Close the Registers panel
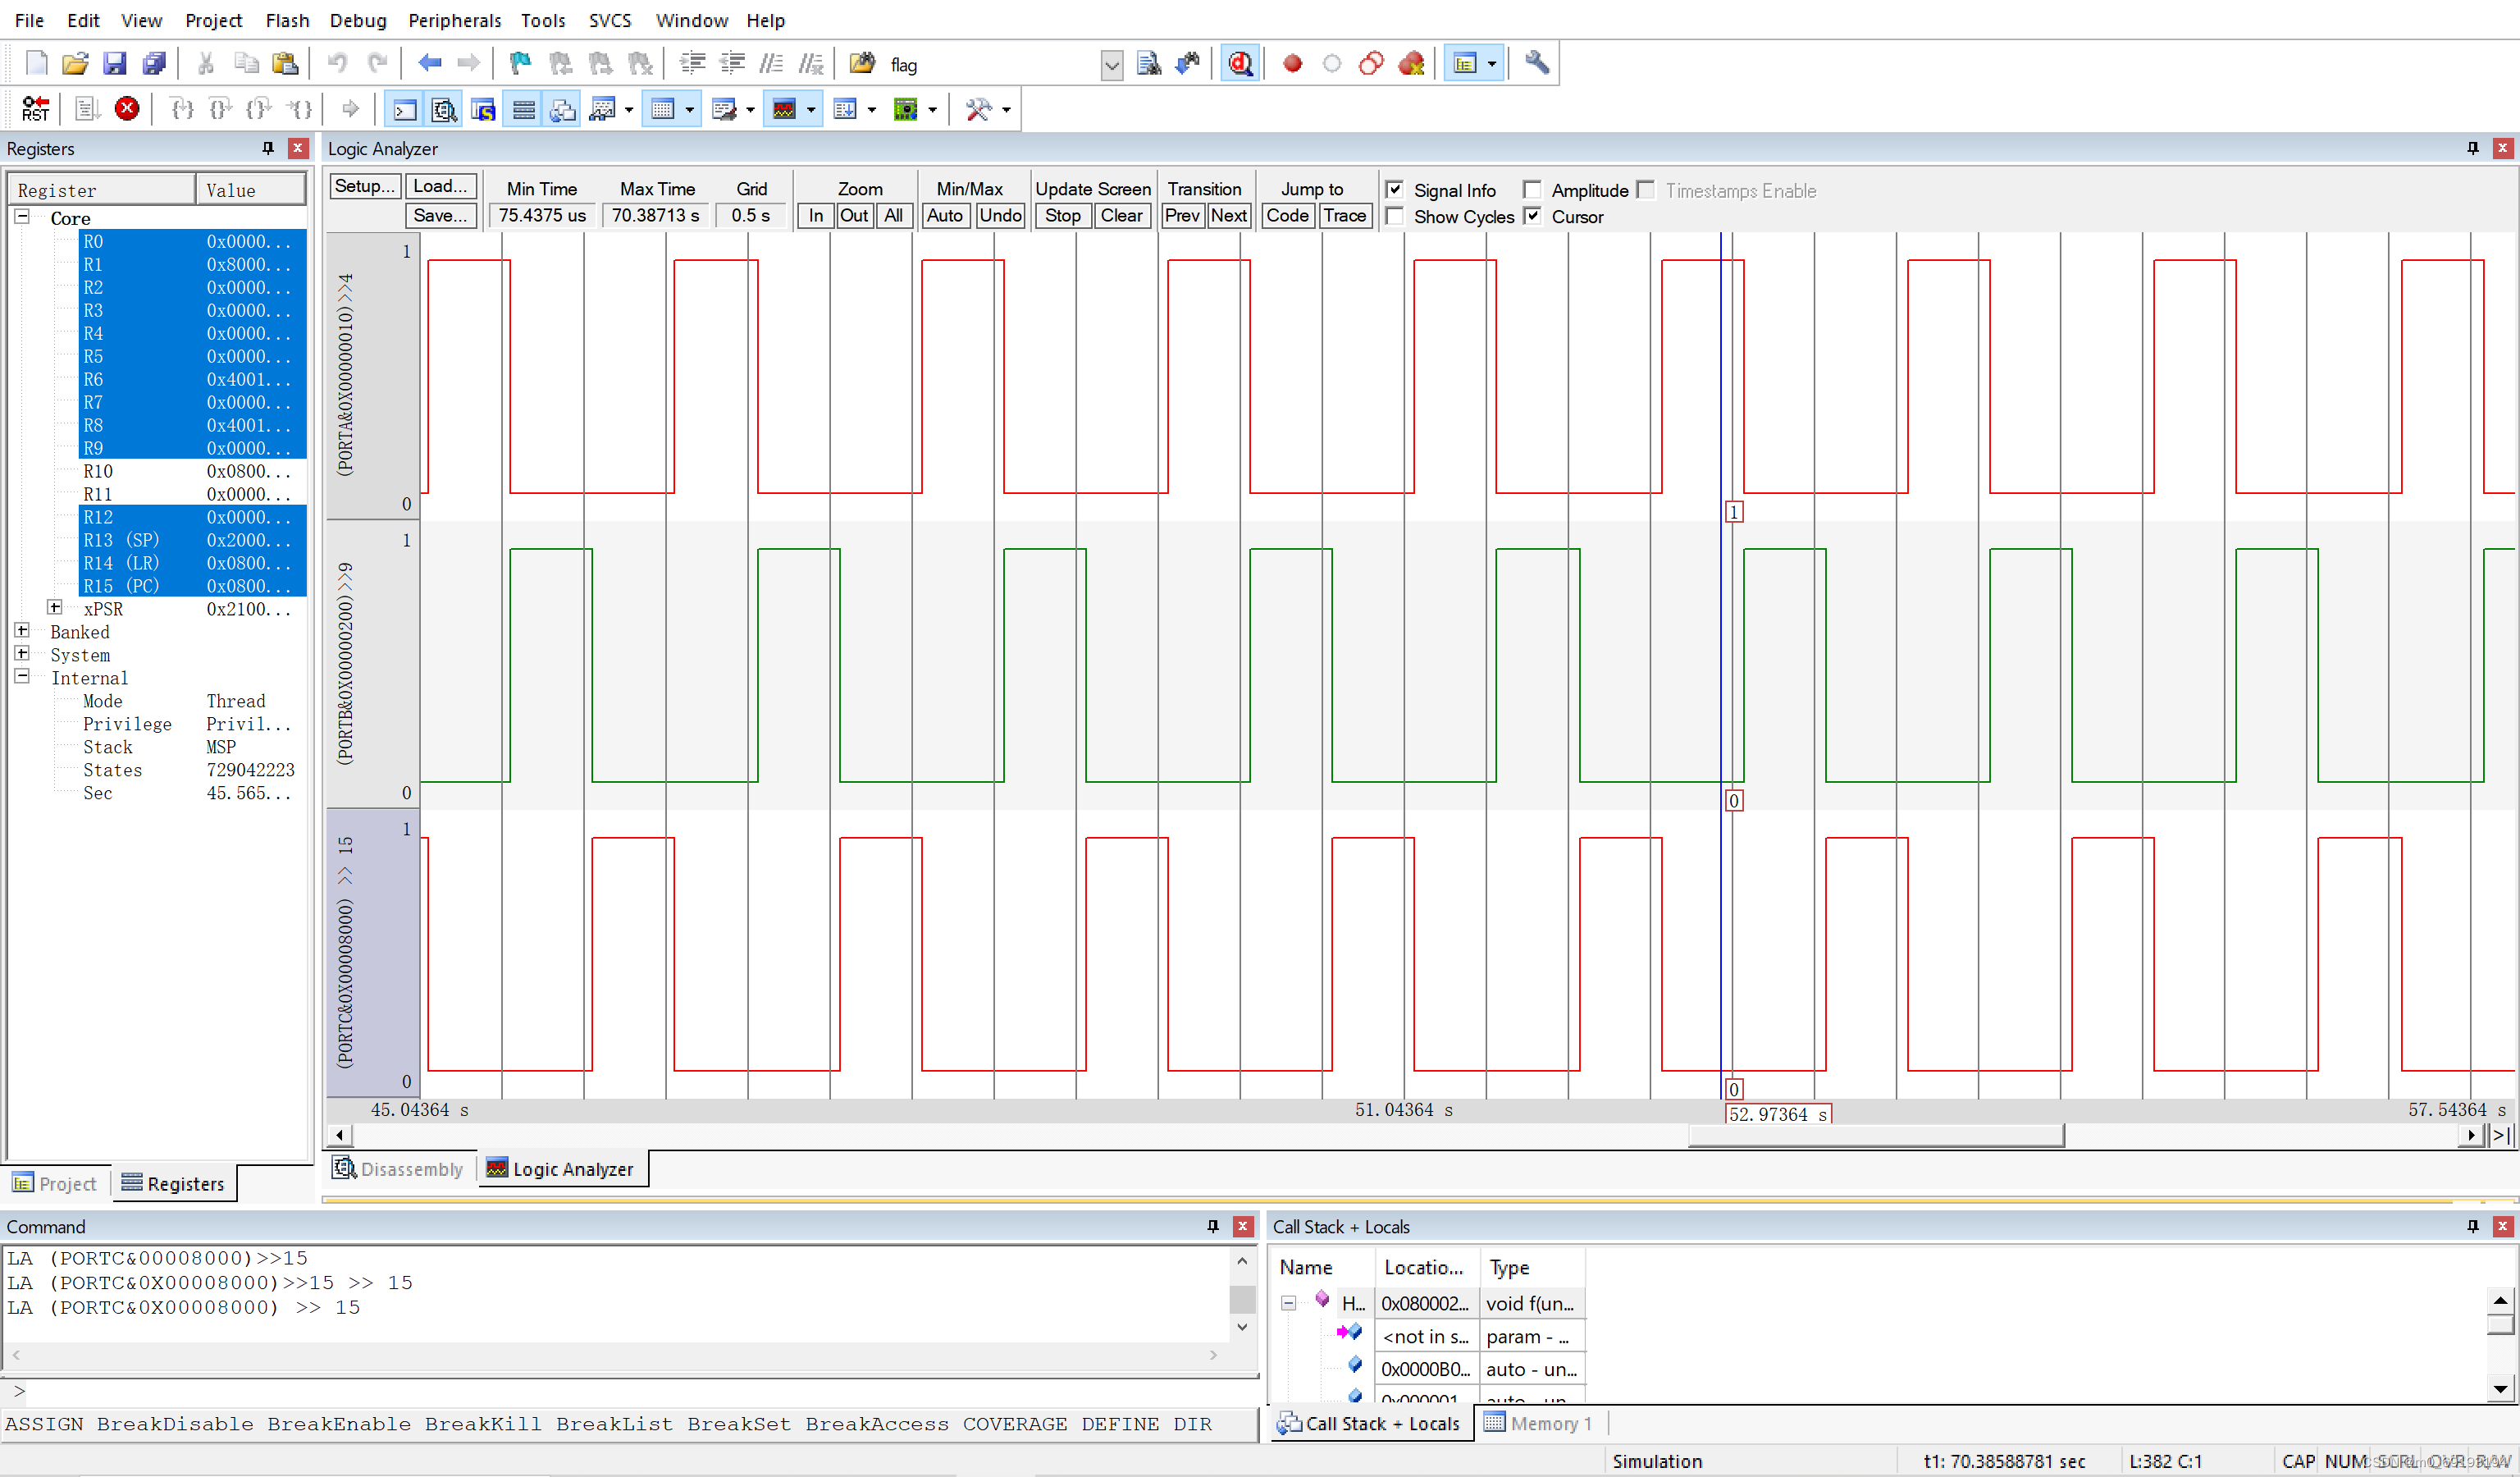This screenshot has height=1477, width=2520. click(298, 148)
